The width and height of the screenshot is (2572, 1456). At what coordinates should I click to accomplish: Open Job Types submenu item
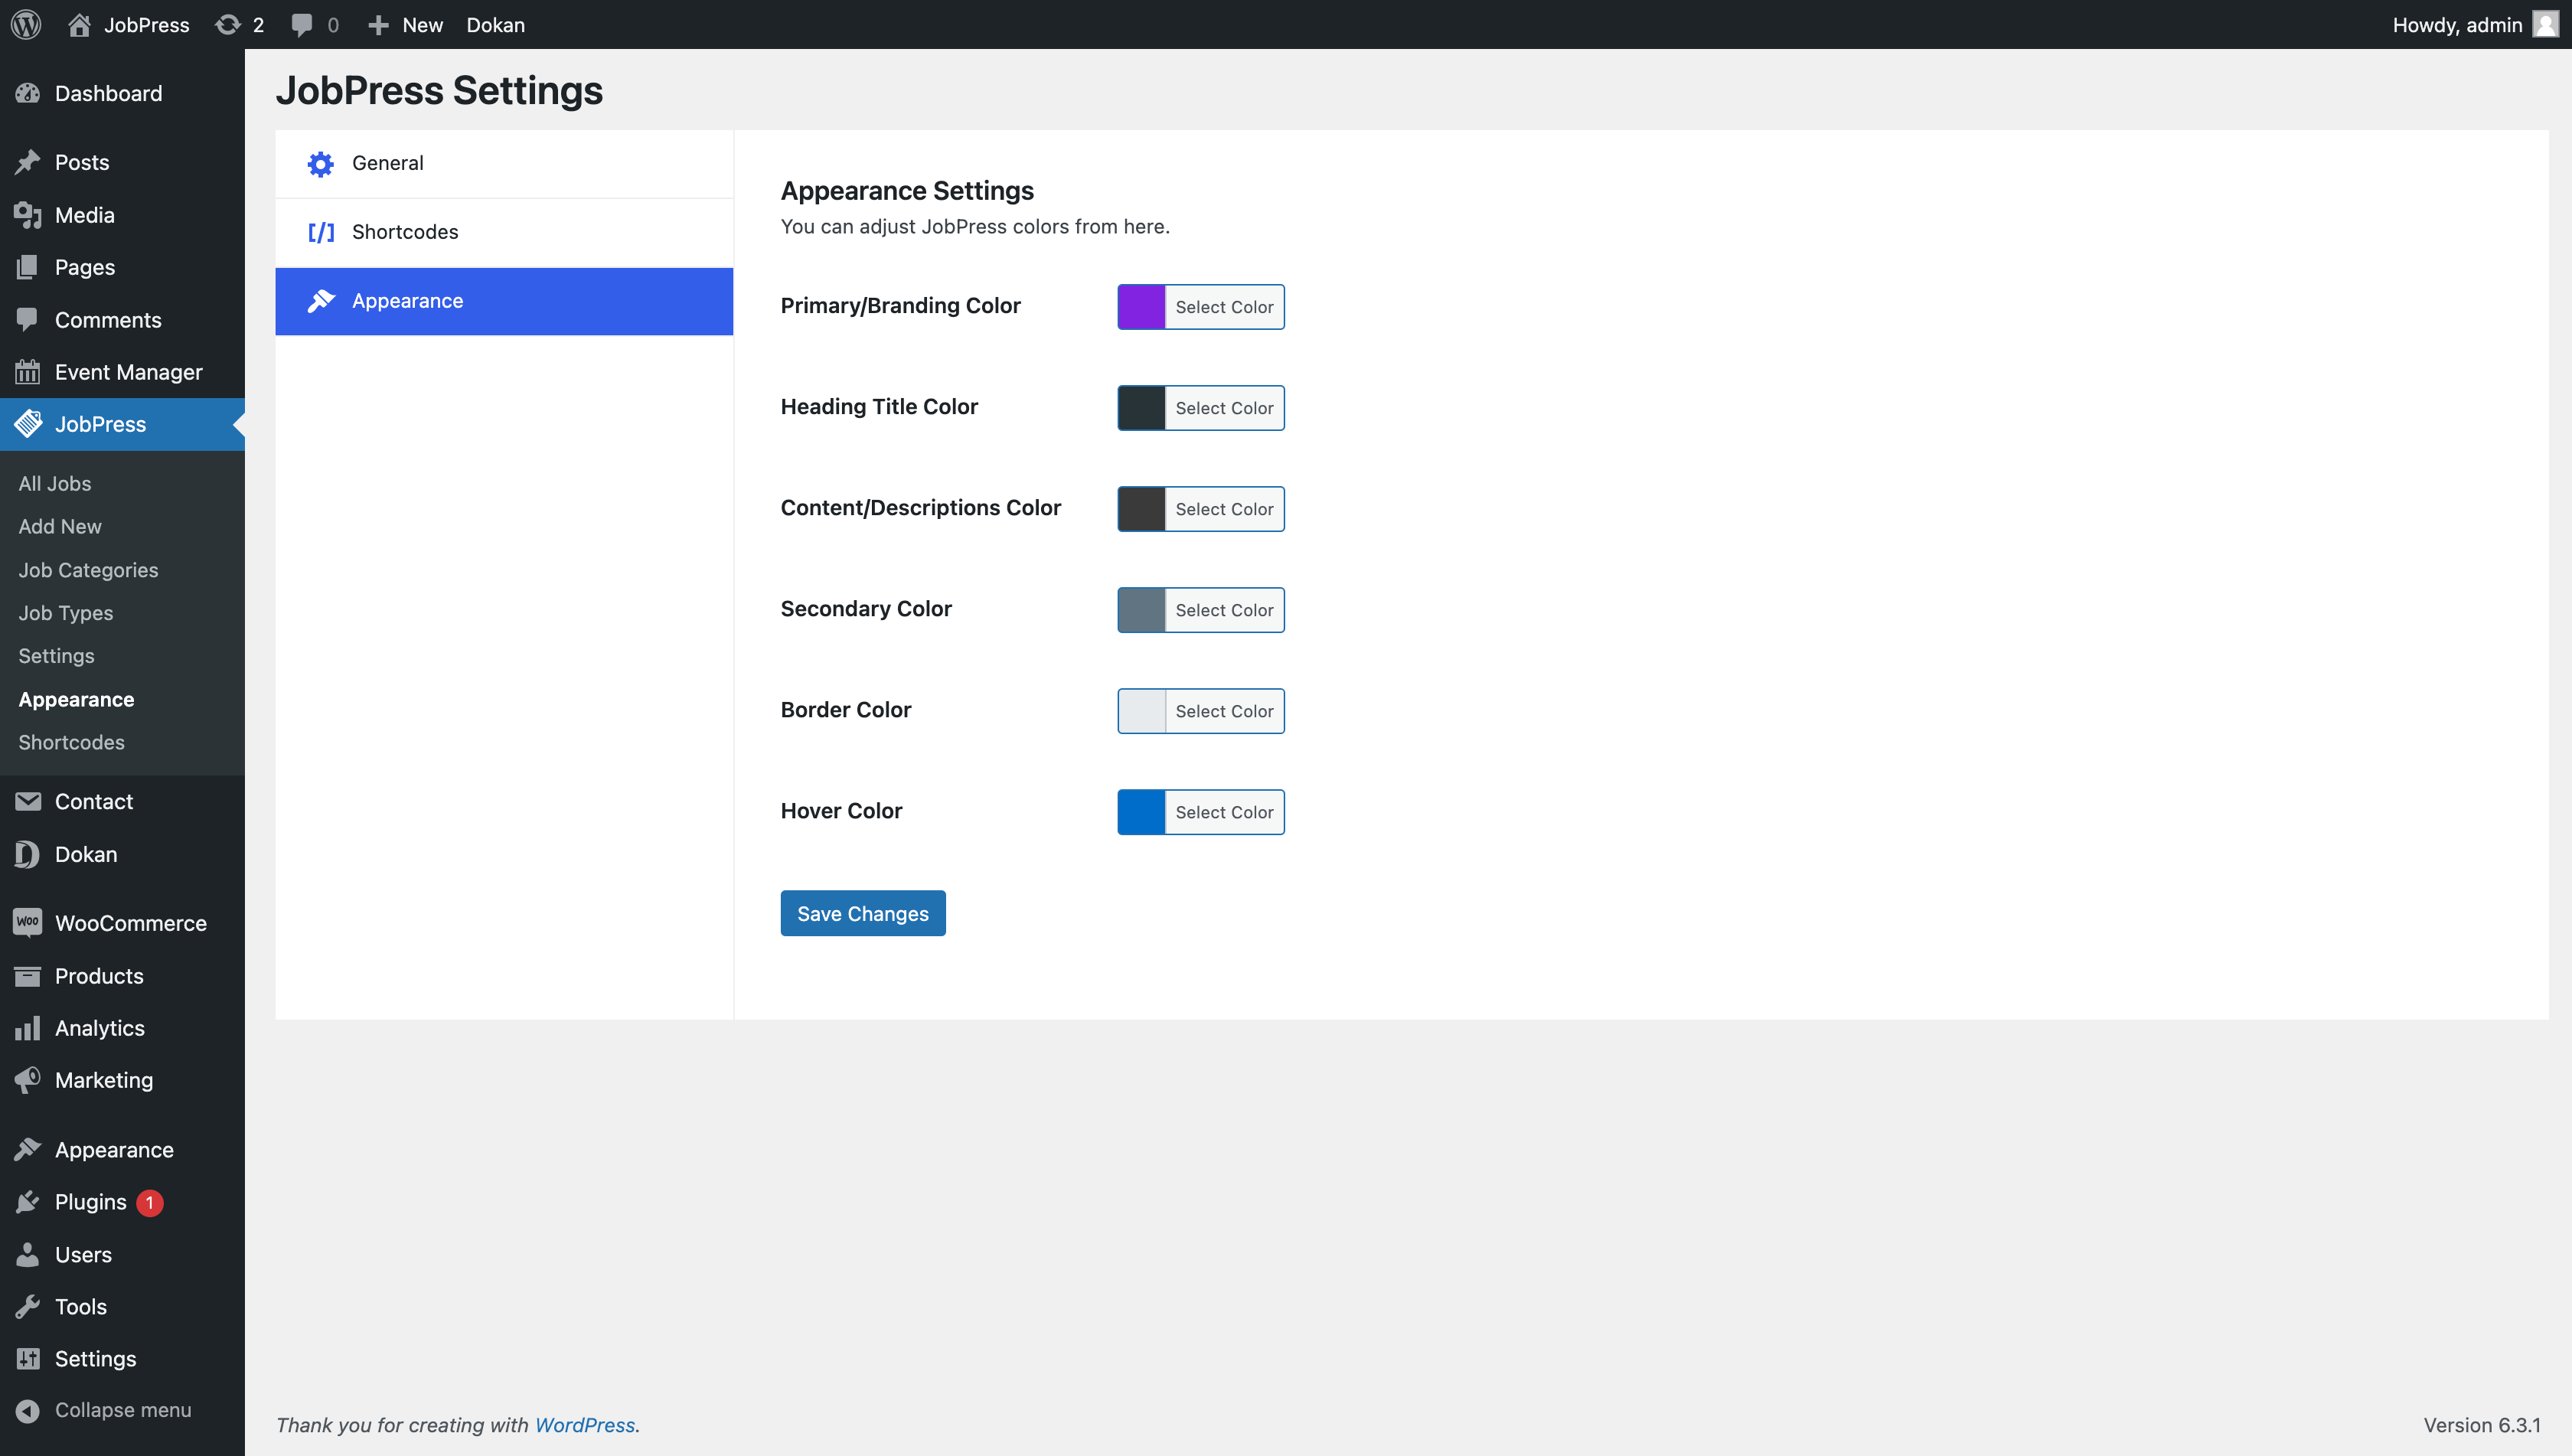66,613
